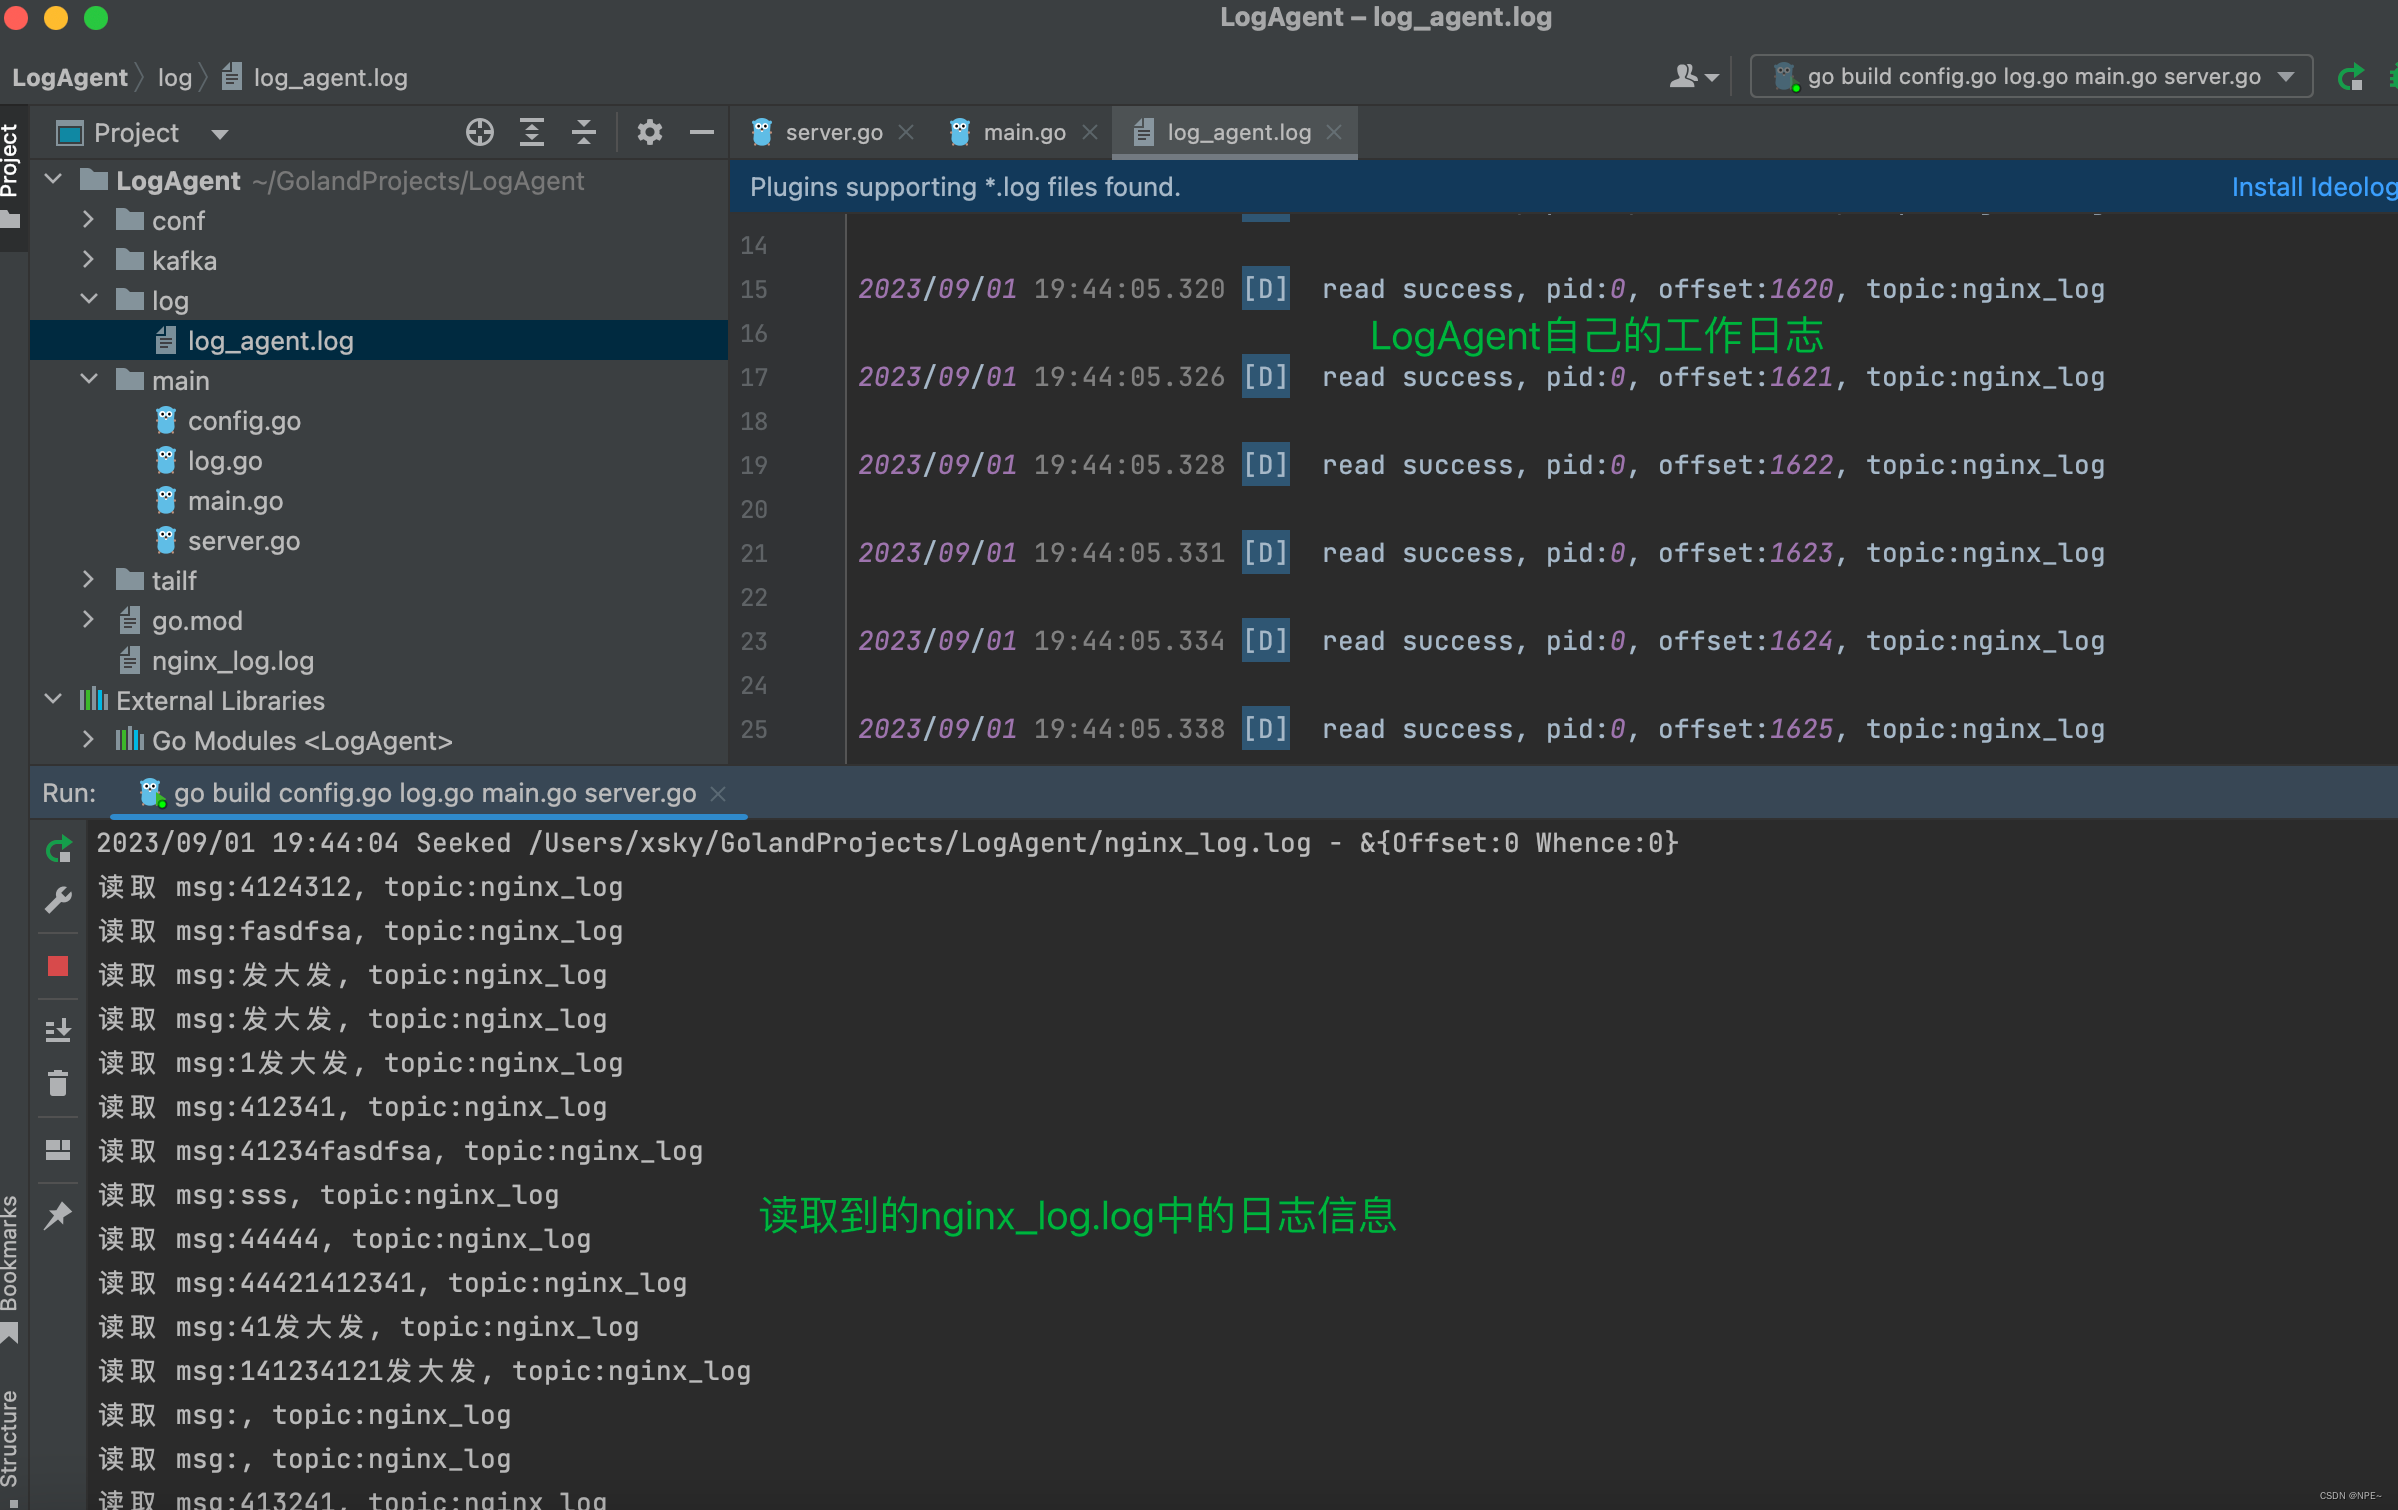Open the user account menu icon
This screenshot has height=1510, width=2398.
(1690, 76)
